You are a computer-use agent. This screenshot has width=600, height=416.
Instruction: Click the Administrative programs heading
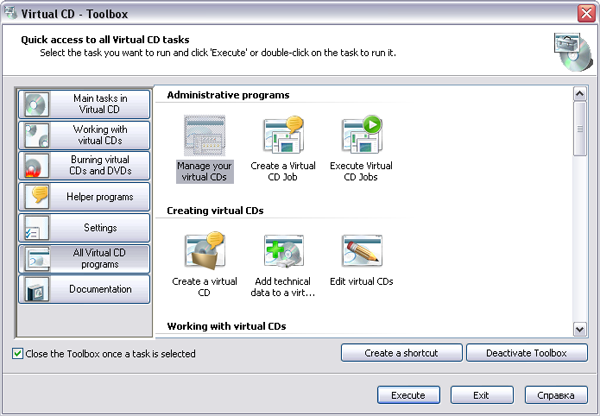pos(228,95)
